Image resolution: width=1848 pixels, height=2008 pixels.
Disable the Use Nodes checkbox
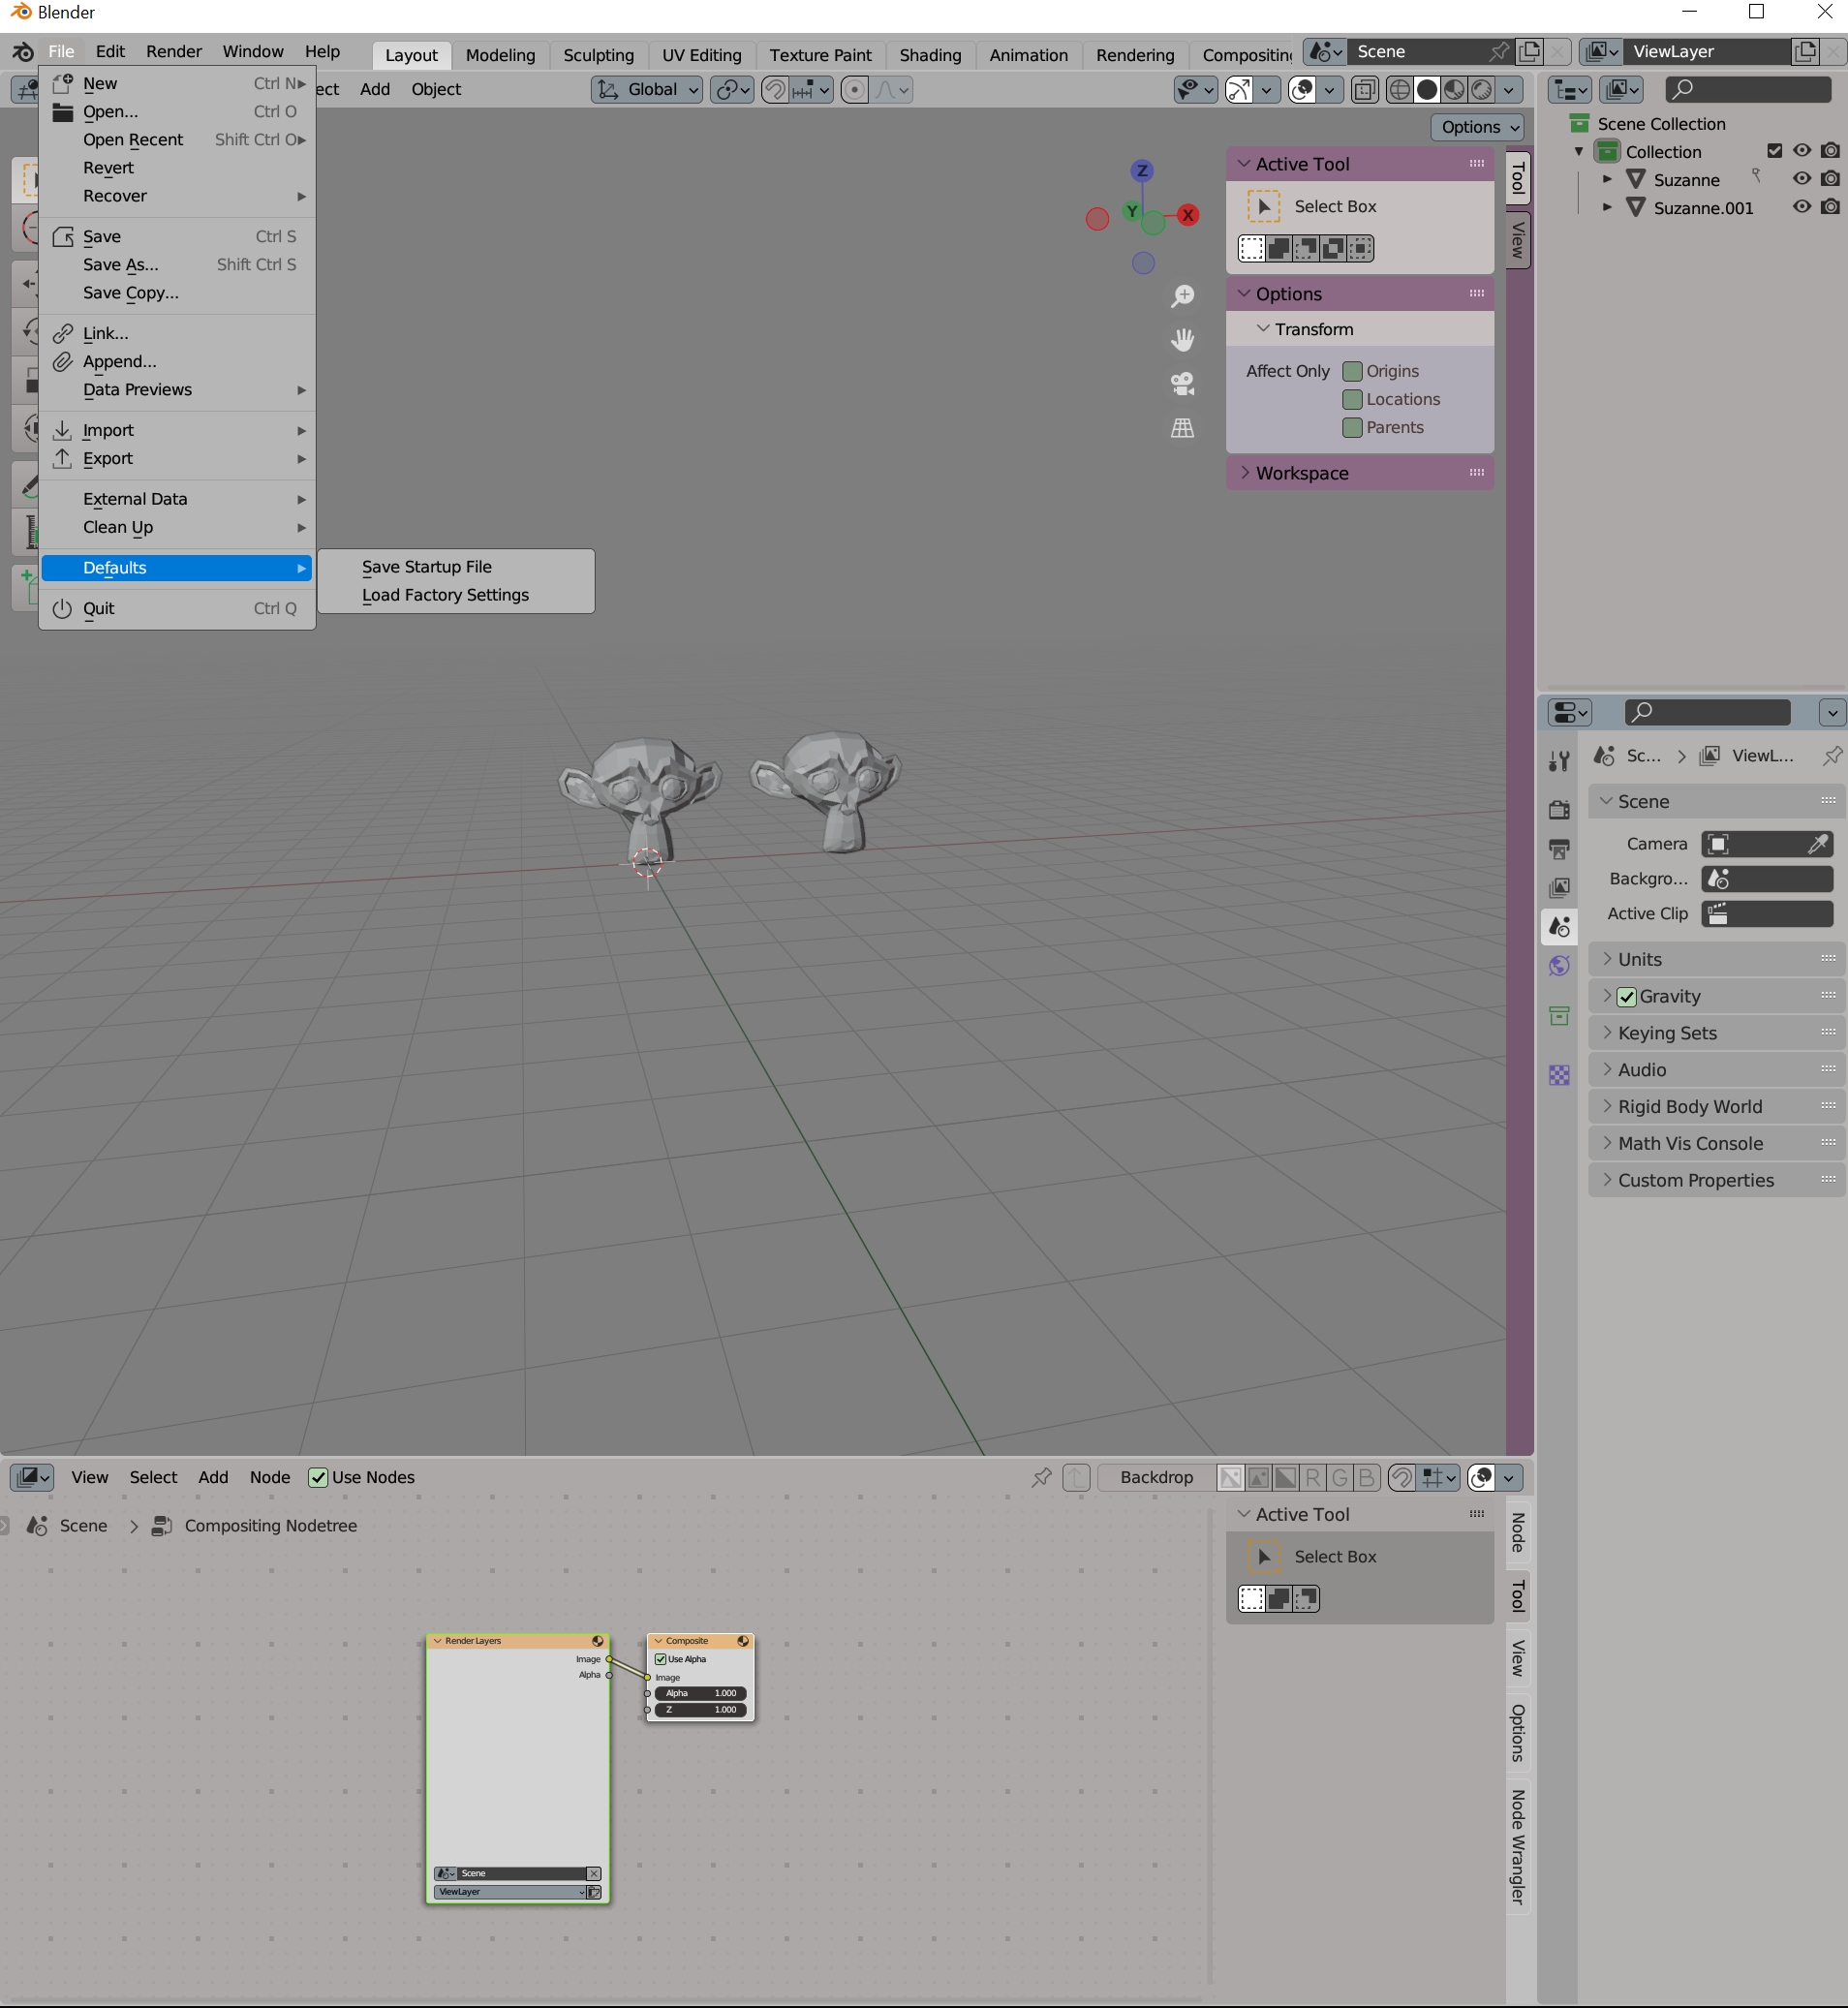tap(318, 1477)
